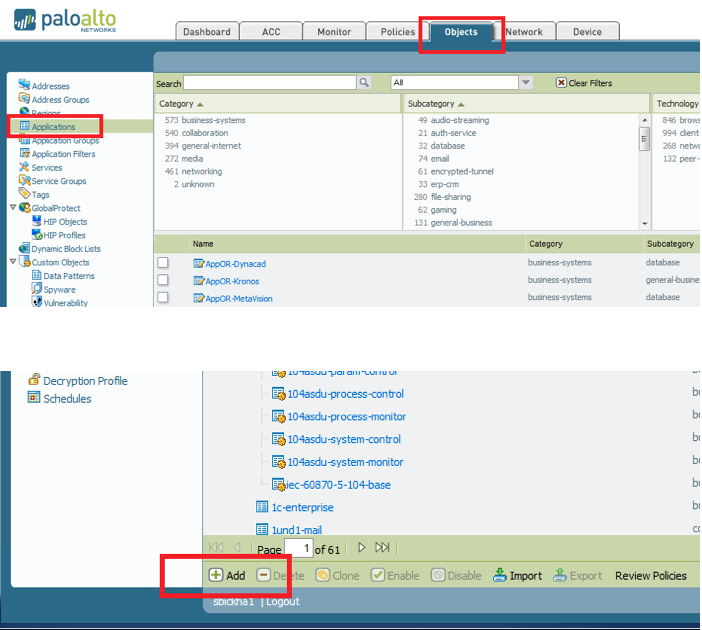Select the All filter combo box field
Screen dimensions: 702x630
[x=455, y=82]
